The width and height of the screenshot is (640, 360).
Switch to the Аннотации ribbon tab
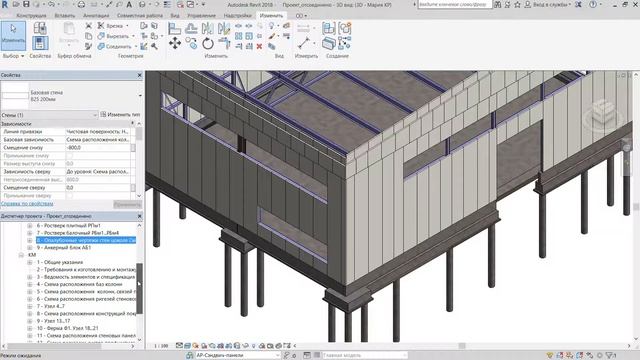tap(96, 16)
